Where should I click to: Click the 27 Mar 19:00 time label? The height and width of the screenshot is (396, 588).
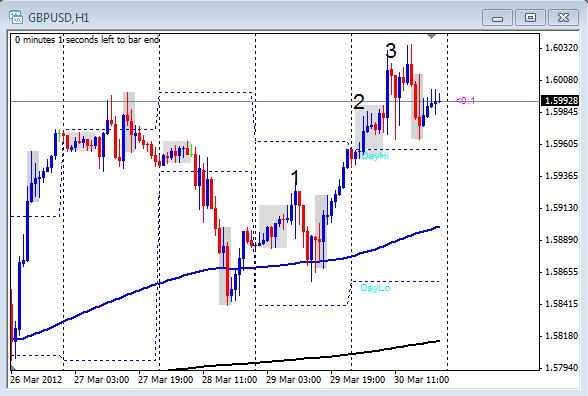[165, 380]
